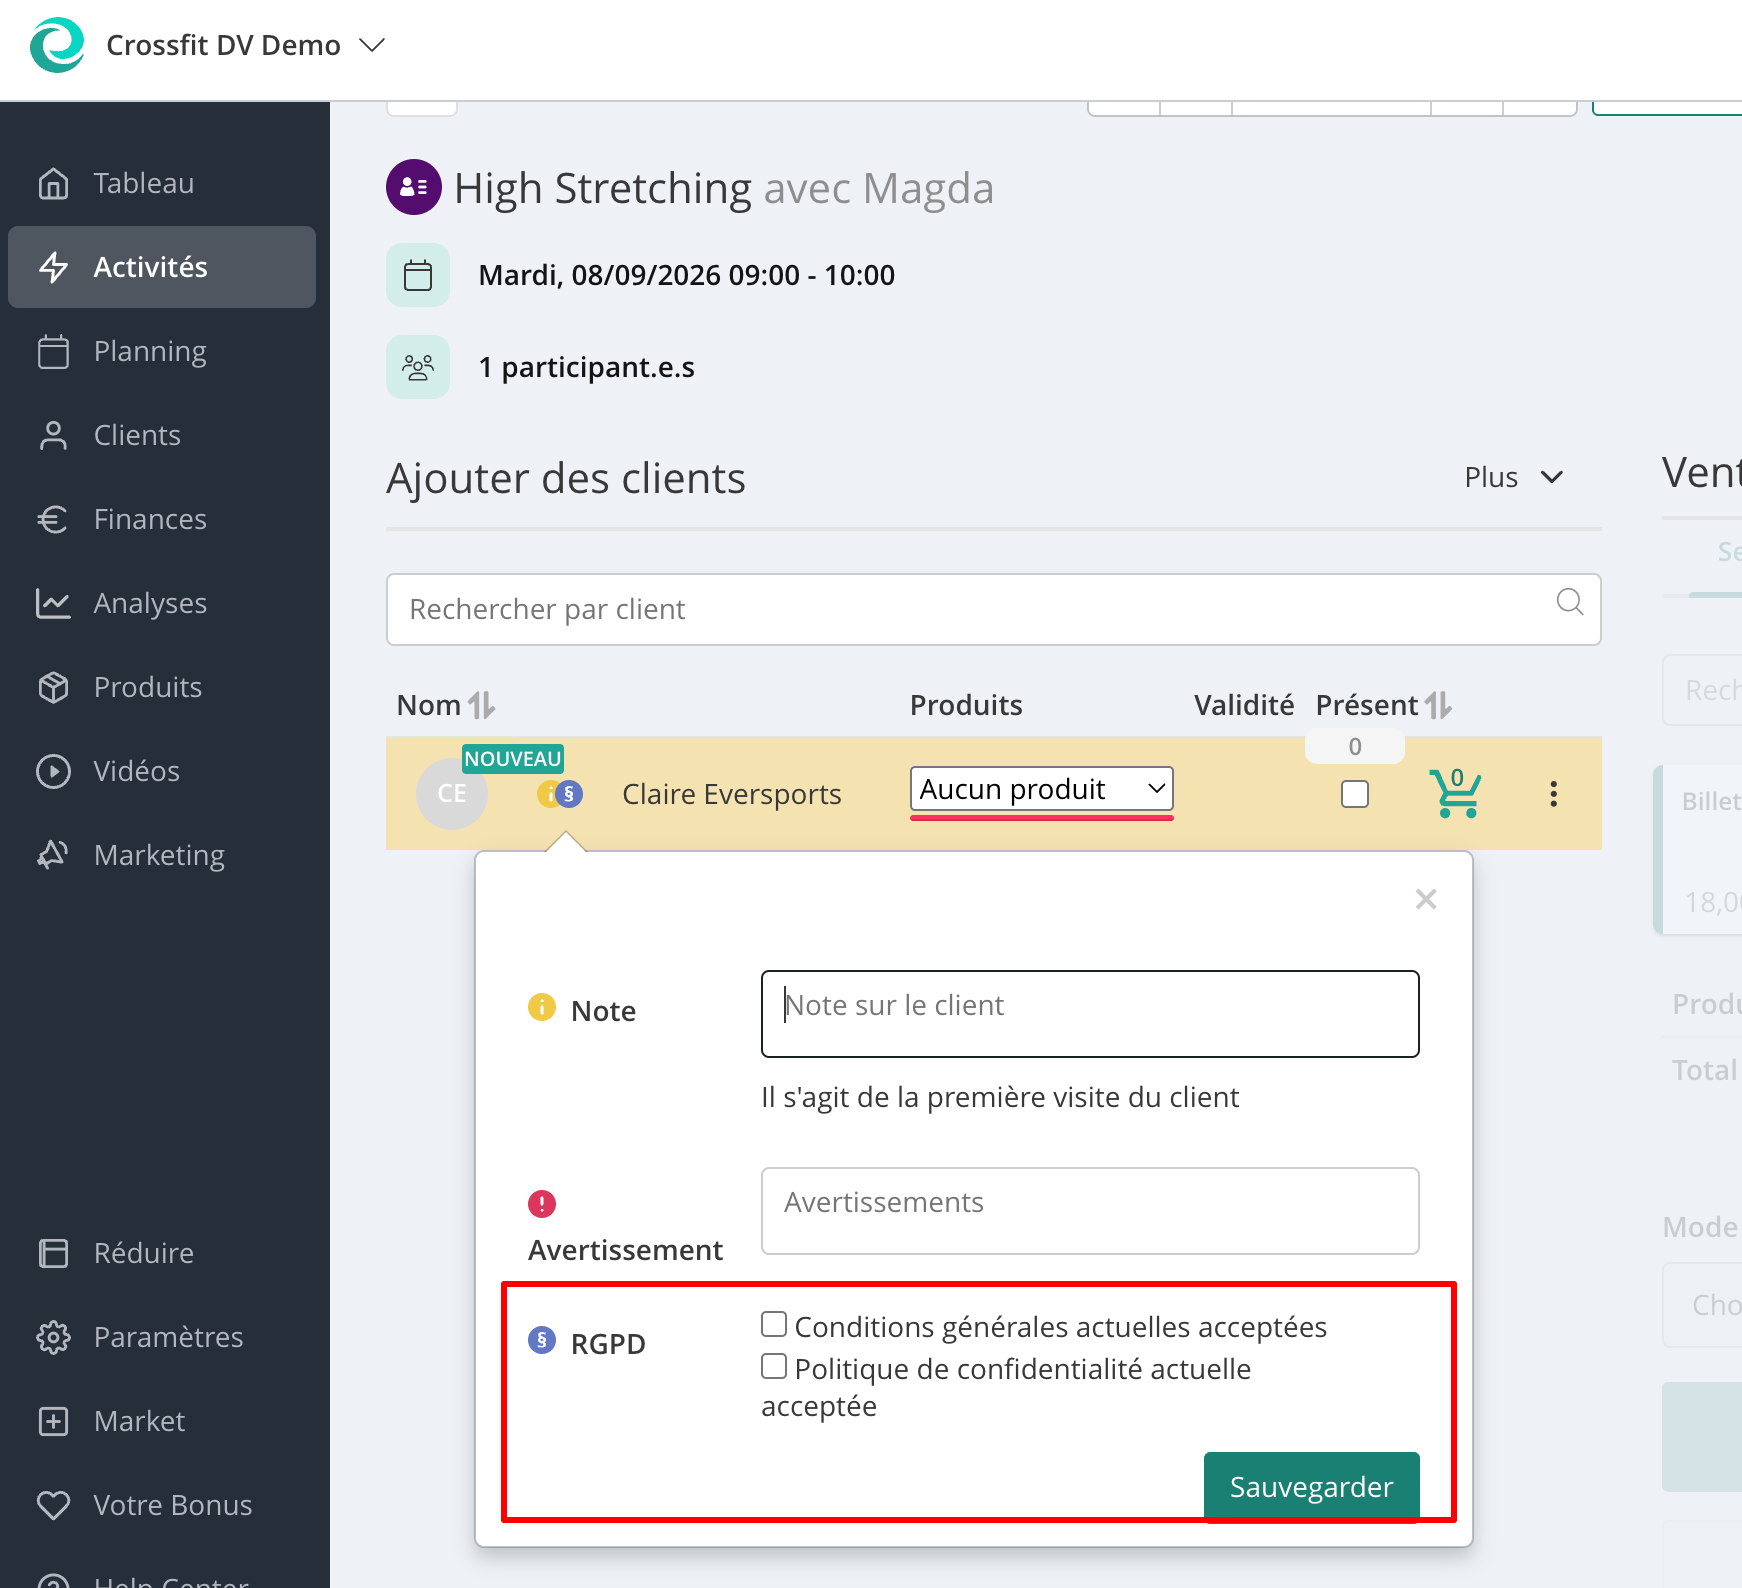
Task: Click the Sauvegarder button
Action: pos(1311,1486)
